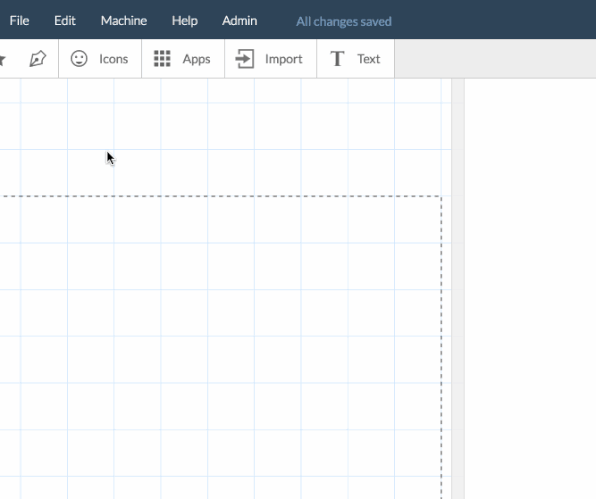
Task: Click the large T text icon
Action: [337, 59]
